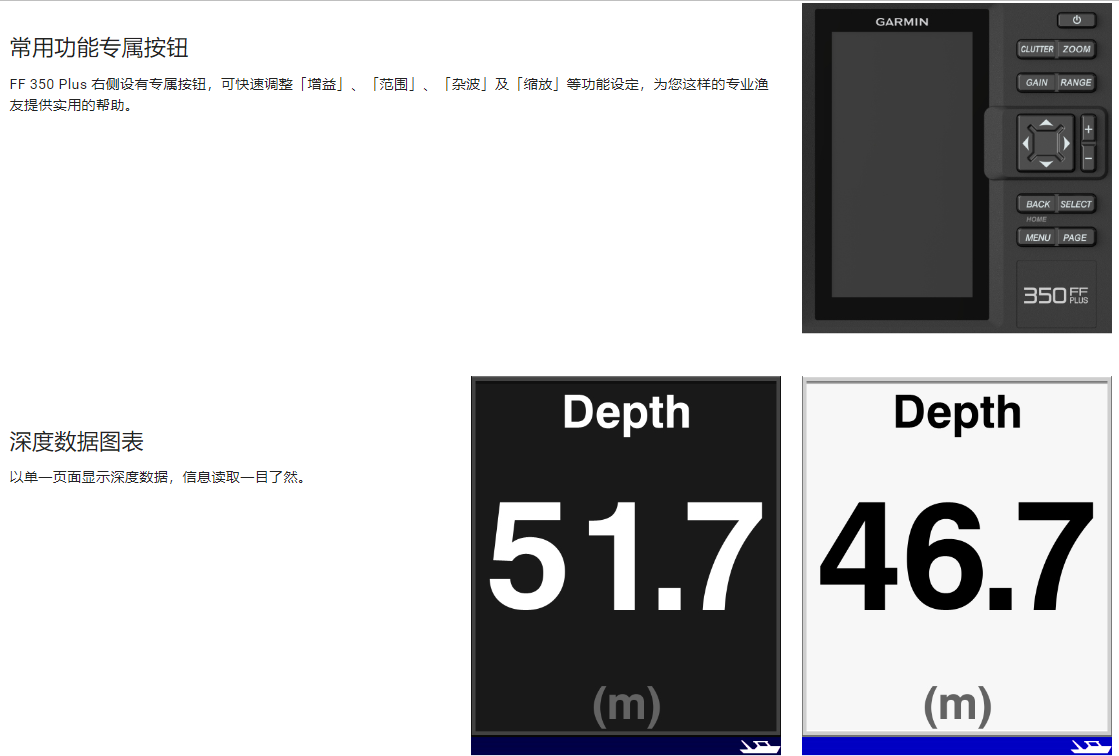The image size is (1119, 756).
Task: Click the light Depth 46.7 display image
Action: [957, 565]
